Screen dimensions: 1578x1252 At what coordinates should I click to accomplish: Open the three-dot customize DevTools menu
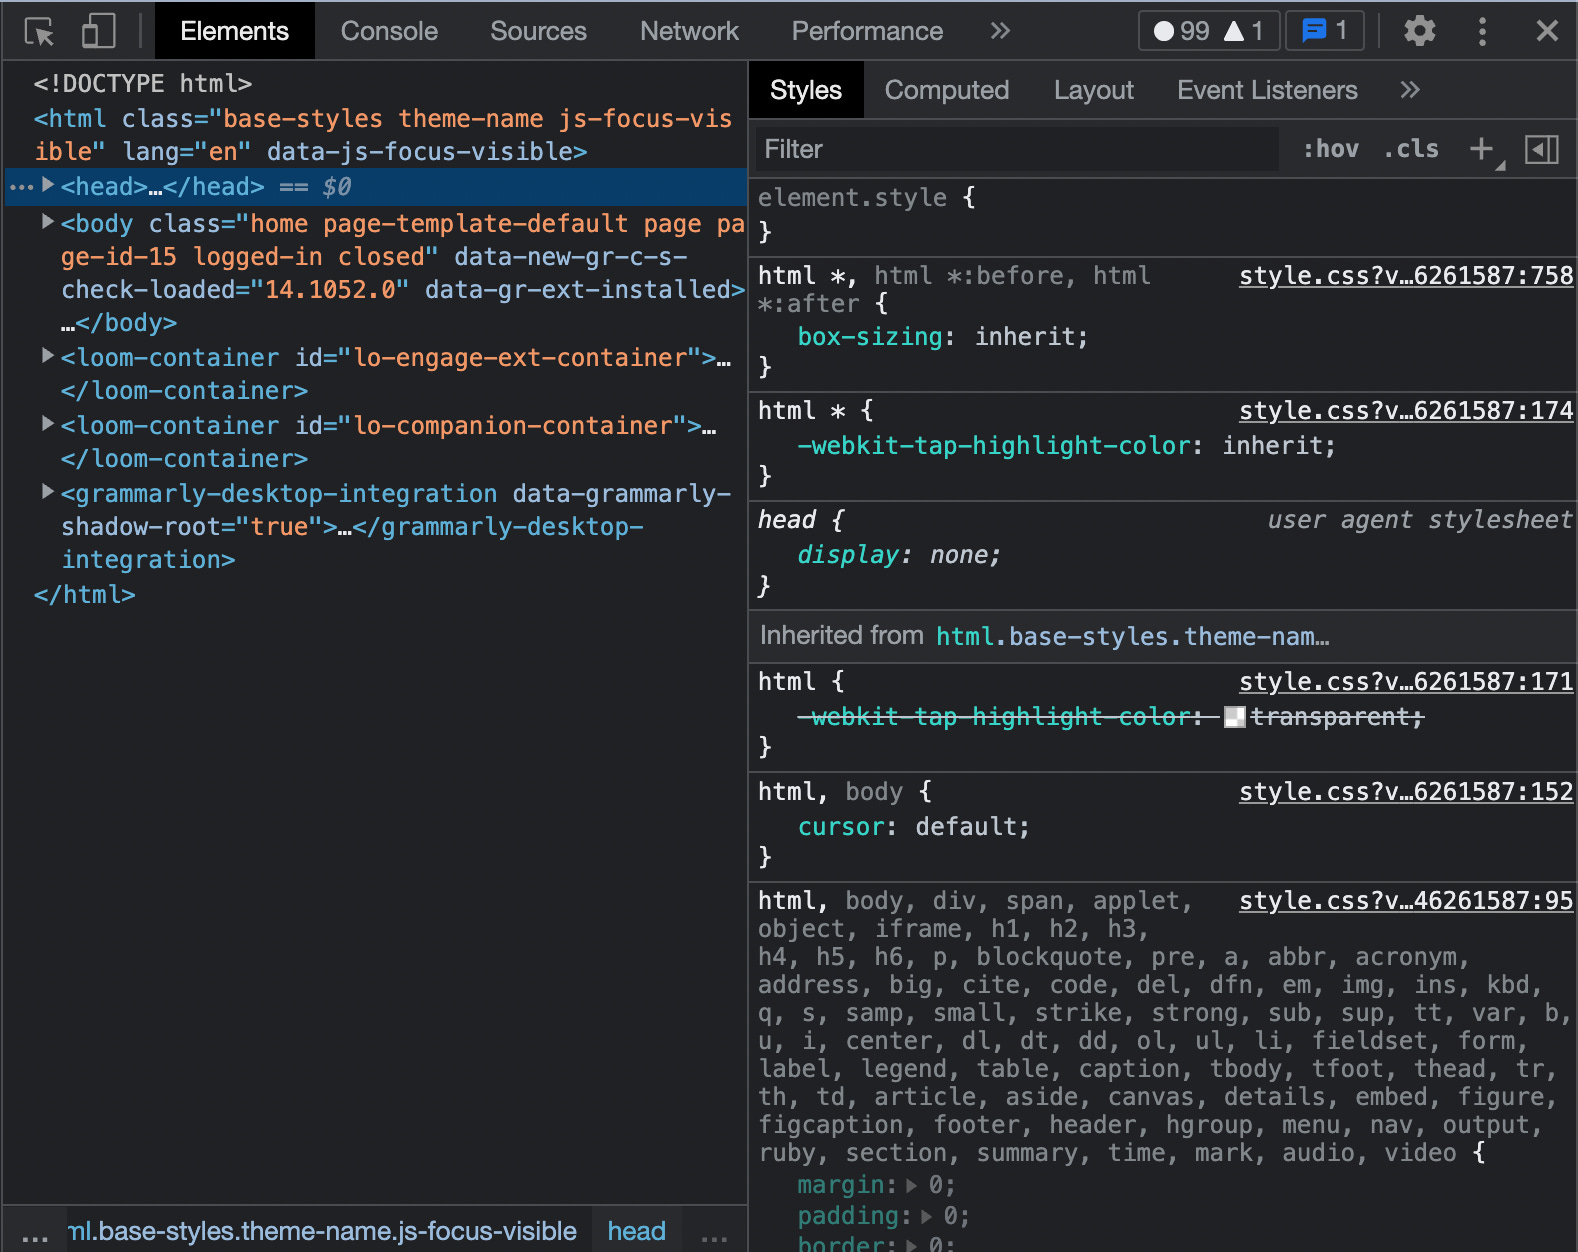[1482, 32]
